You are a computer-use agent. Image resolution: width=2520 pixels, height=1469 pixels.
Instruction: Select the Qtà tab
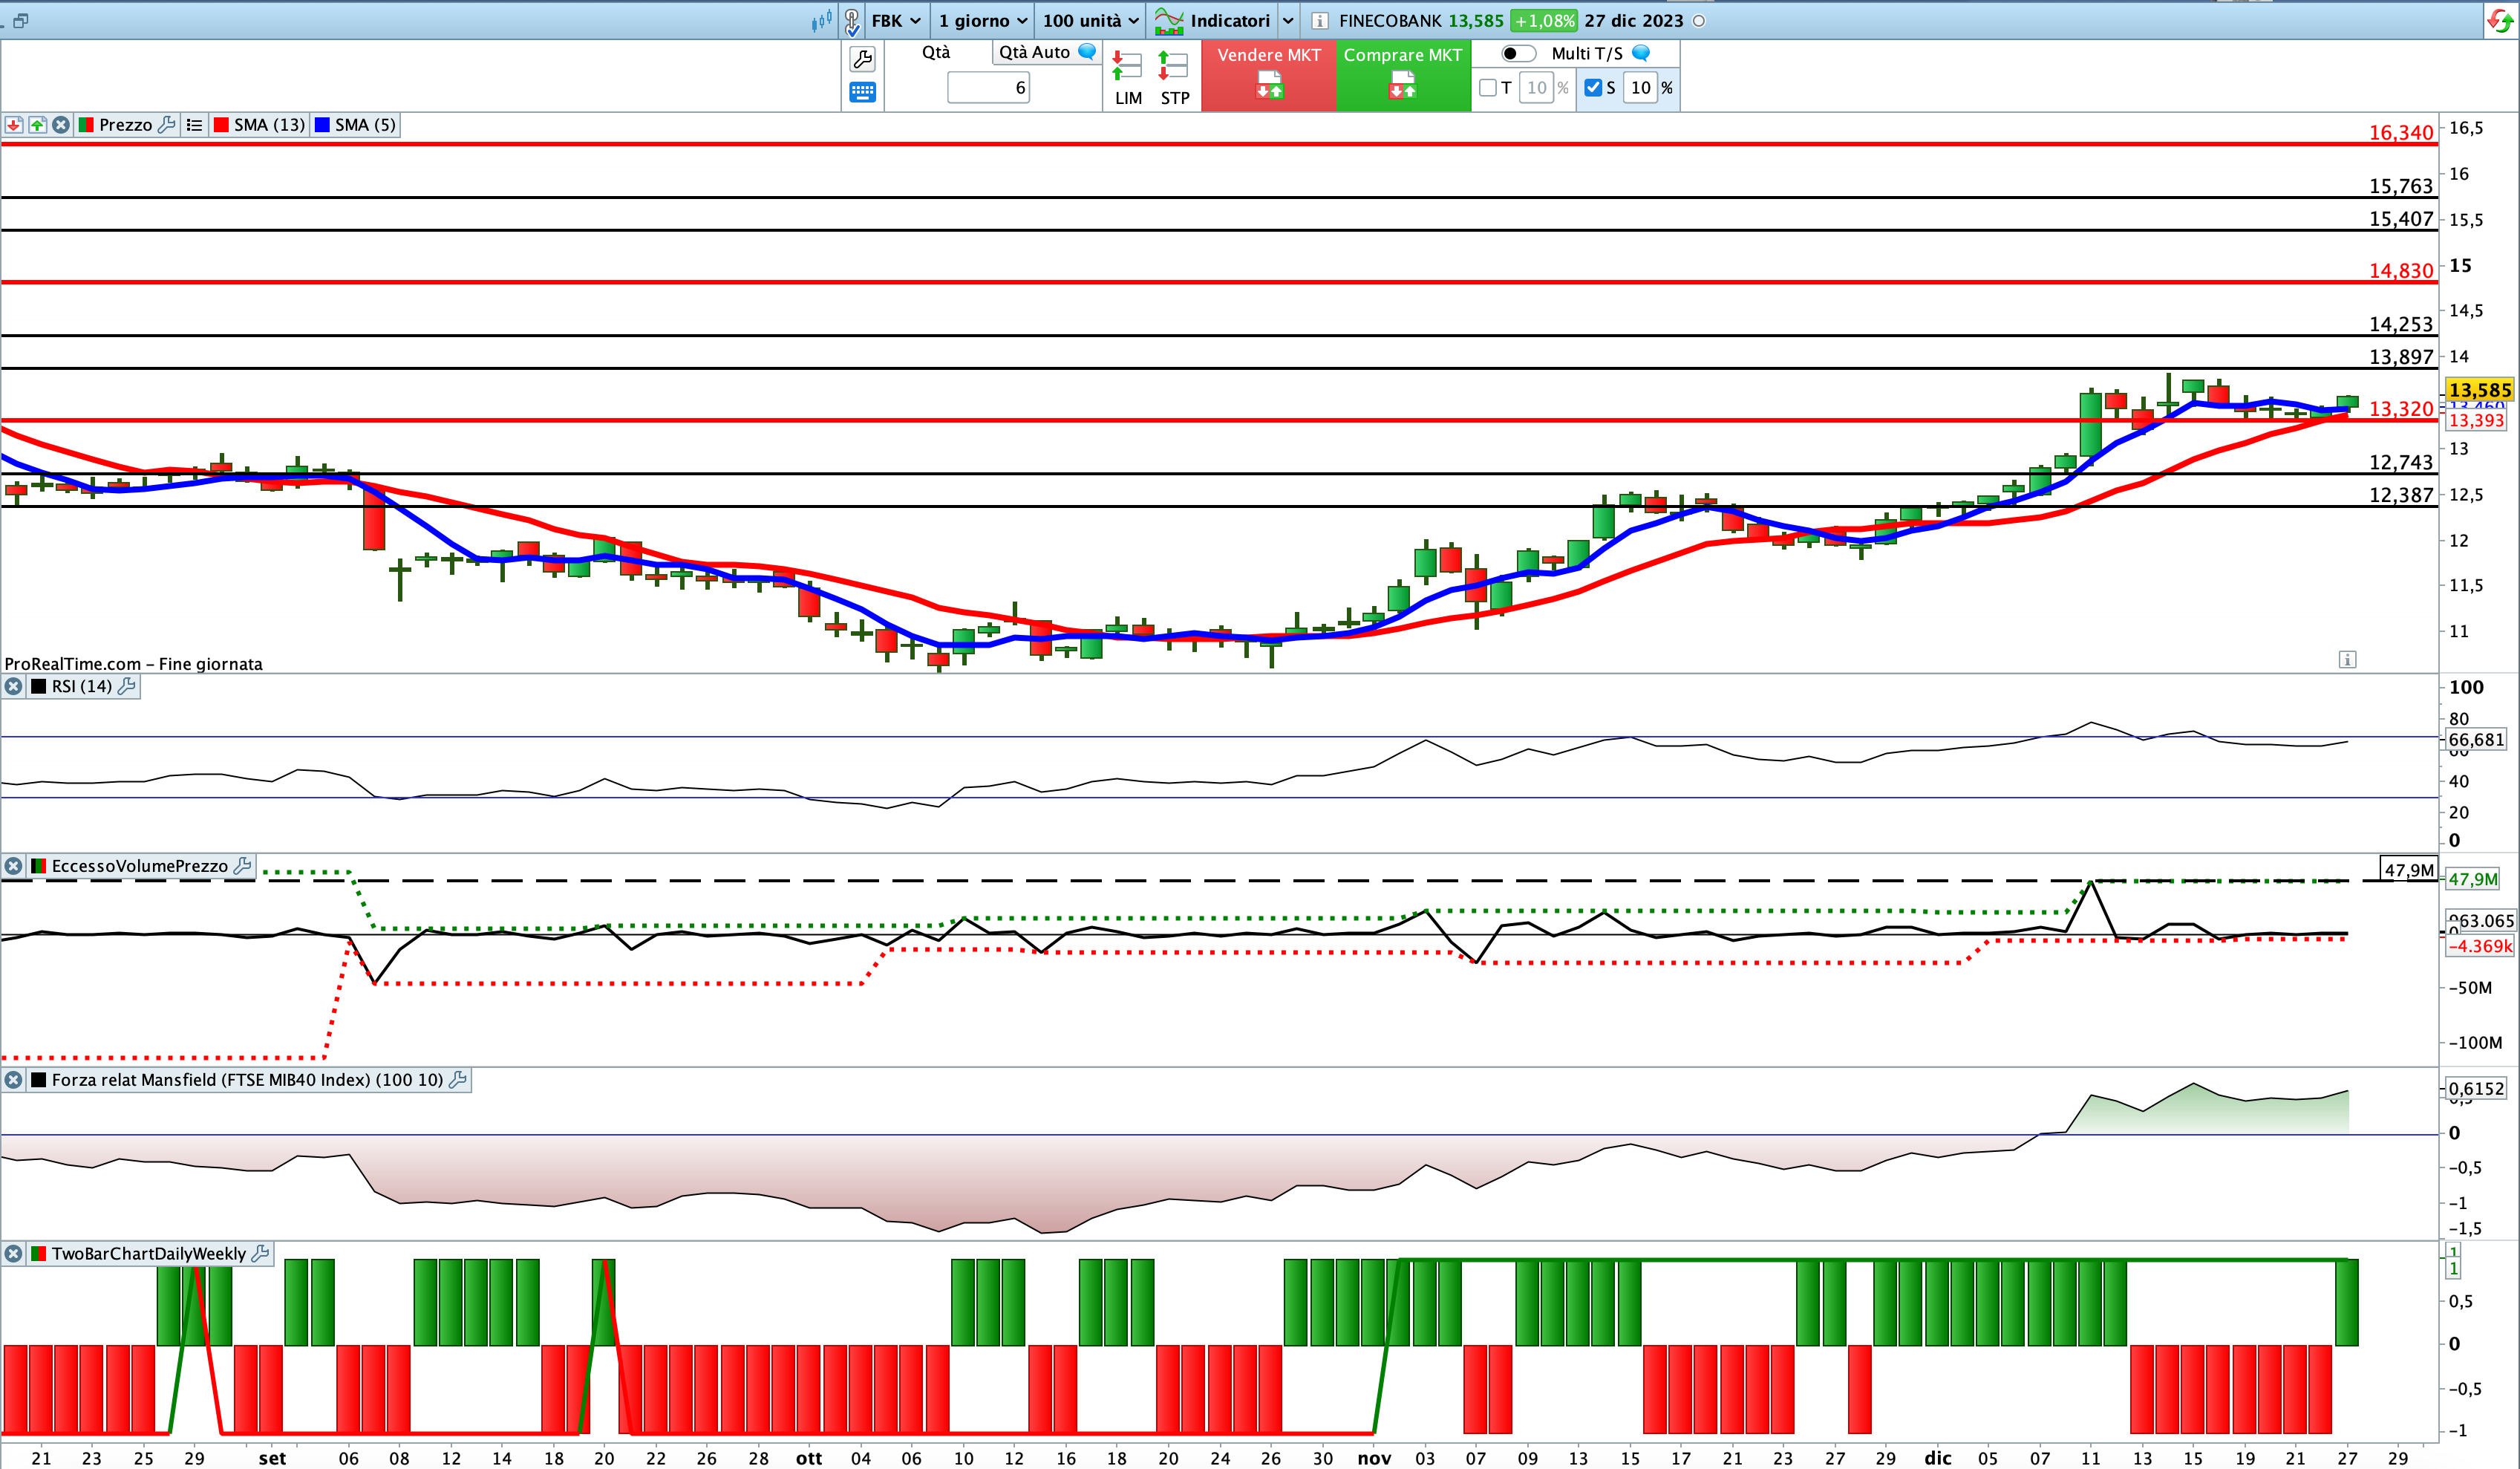pyautogui.click(x=936, y=52)
